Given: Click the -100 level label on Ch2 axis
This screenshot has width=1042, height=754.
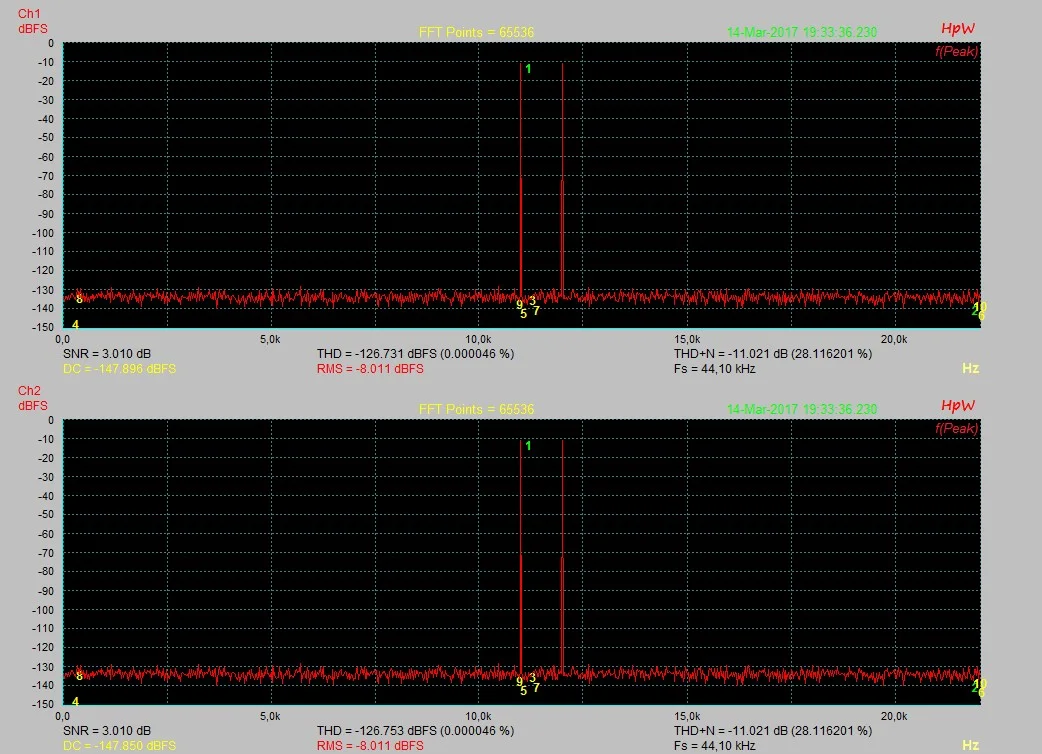Looking at the screenshot, I should point(43,610).
